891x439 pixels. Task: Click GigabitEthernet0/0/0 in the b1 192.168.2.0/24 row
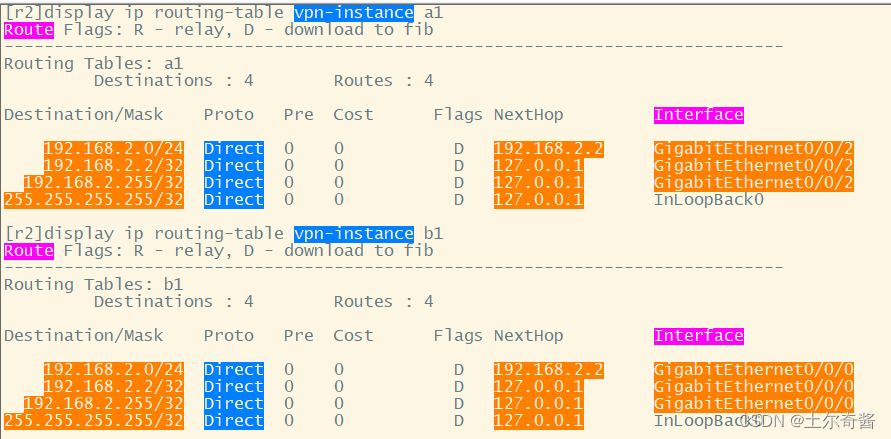coord(753,370)
